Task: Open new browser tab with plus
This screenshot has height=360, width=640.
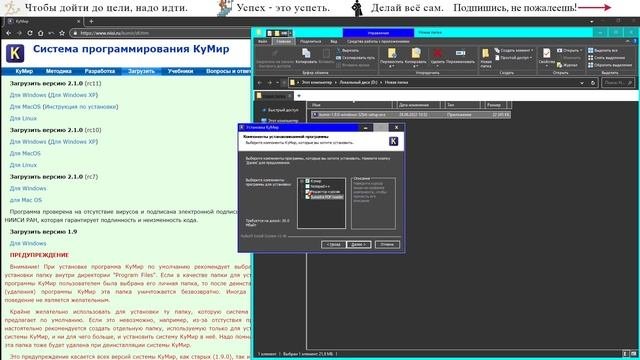Action: click(91, 21)
